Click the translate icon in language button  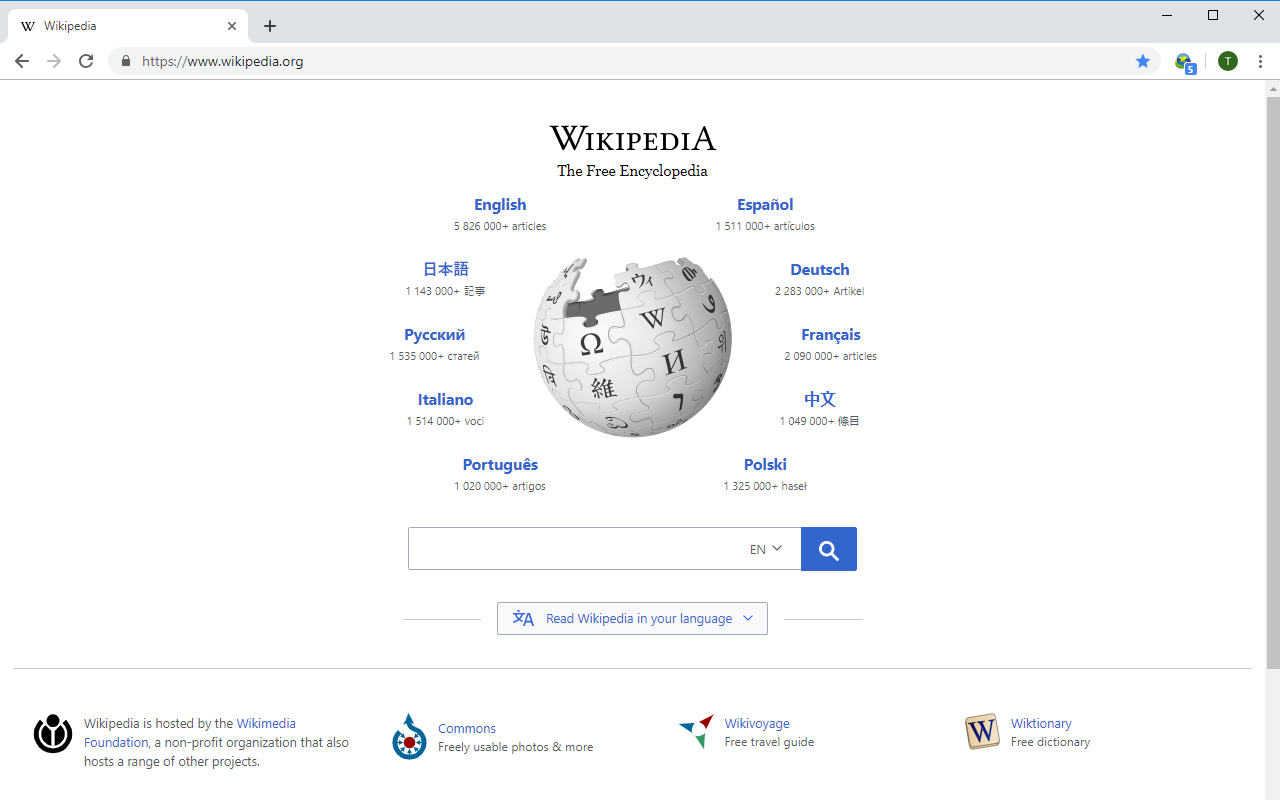523,618
